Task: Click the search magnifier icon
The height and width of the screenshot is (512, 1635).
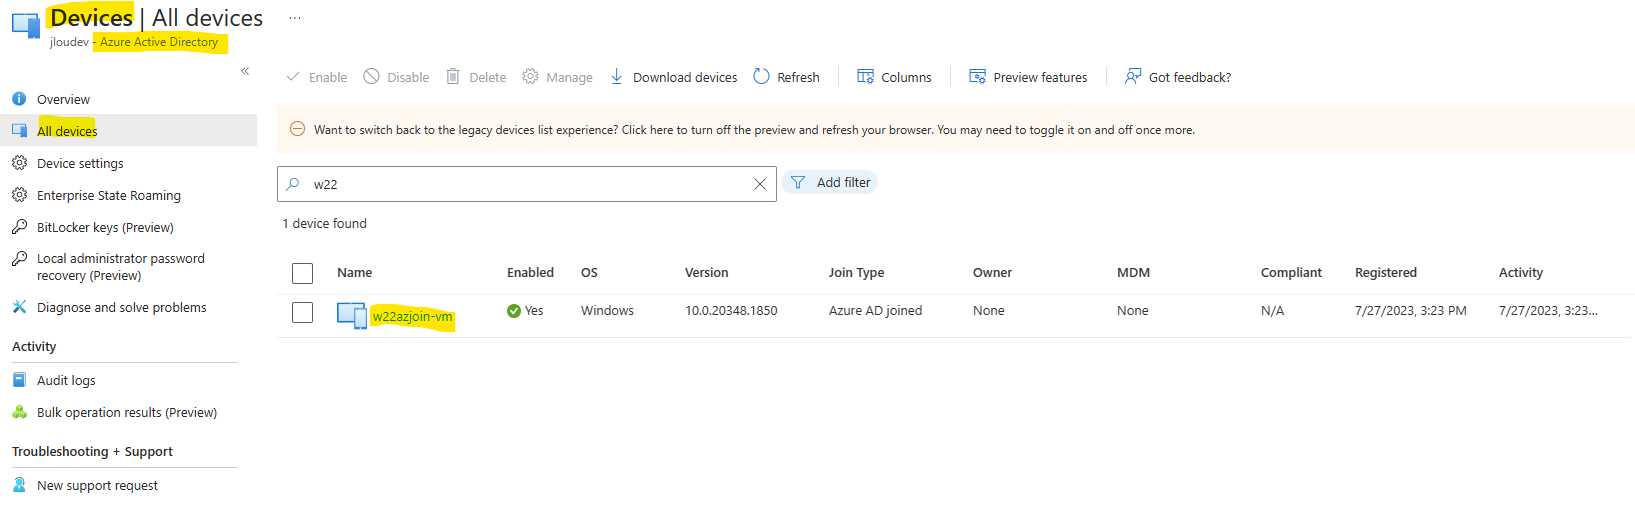Action: click(x=293, y=184)
